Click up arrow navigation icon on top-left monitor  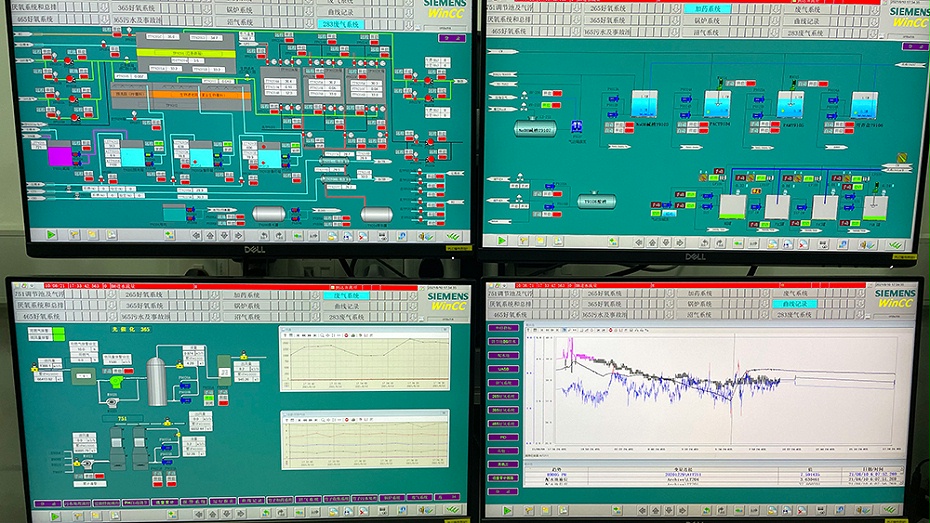pyautogui.click(x=210, y=235)
